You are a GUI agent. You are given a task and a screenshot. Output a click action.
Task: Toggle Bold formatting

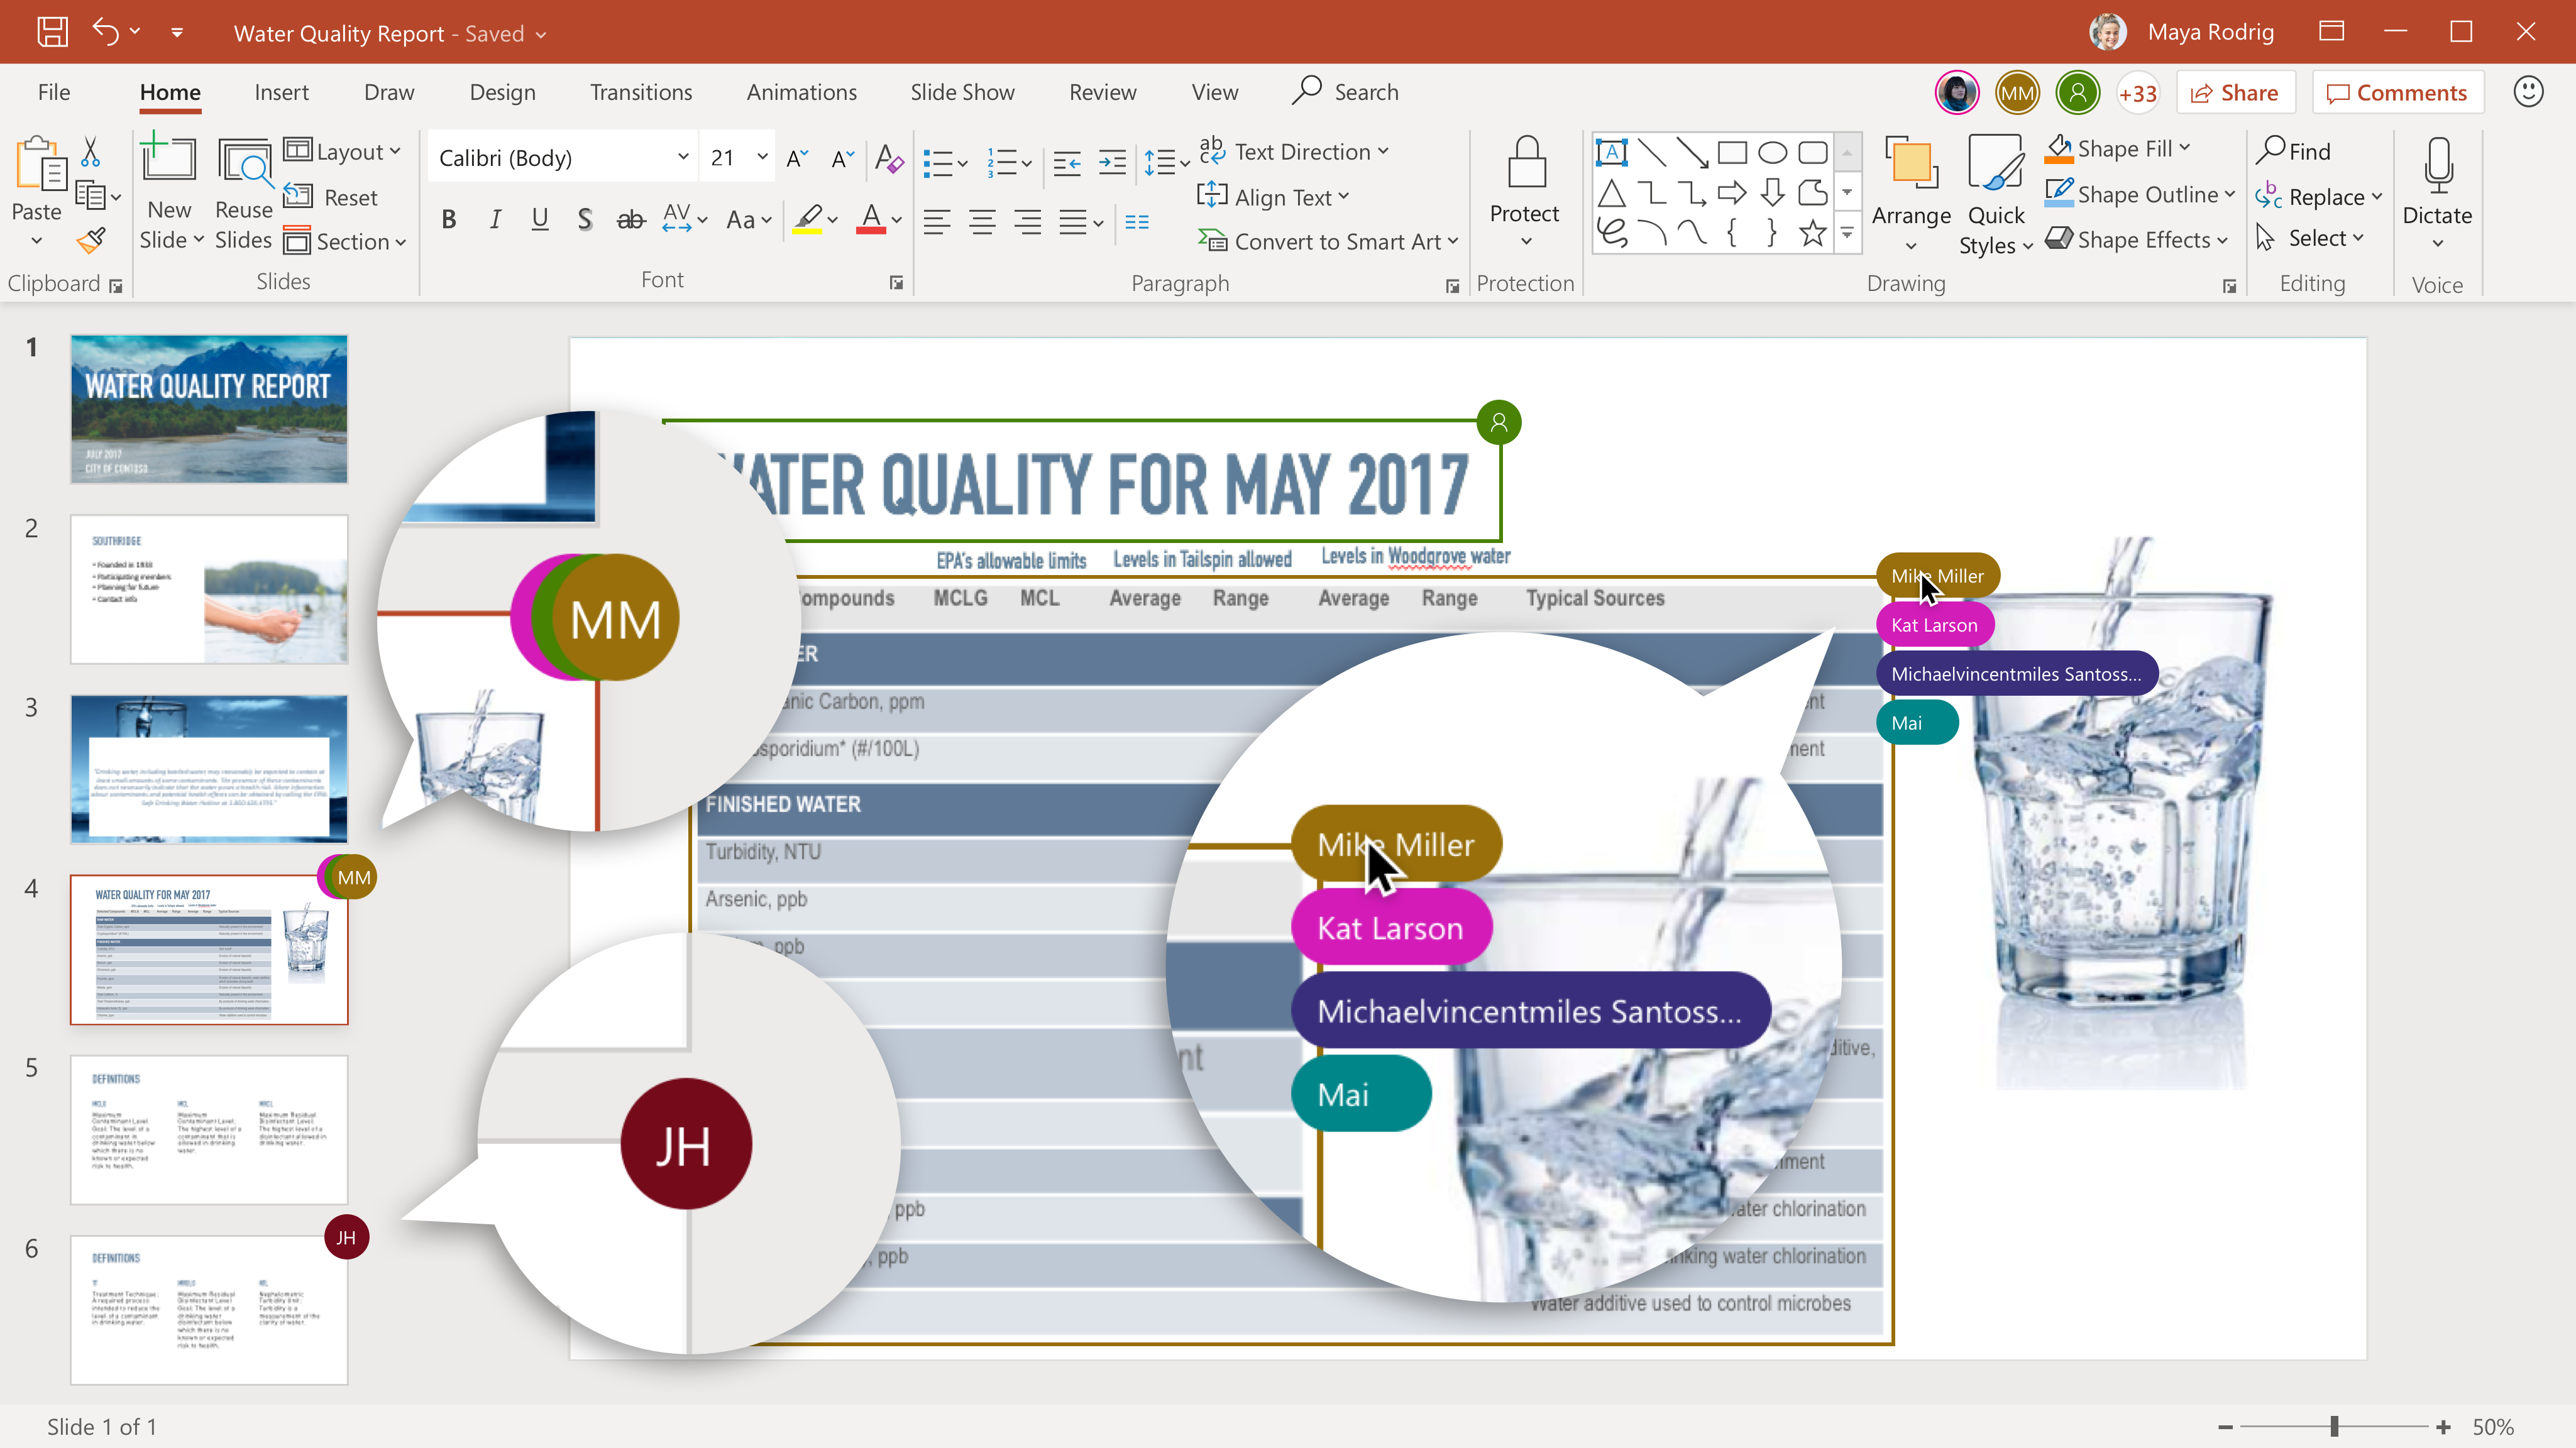449,220
